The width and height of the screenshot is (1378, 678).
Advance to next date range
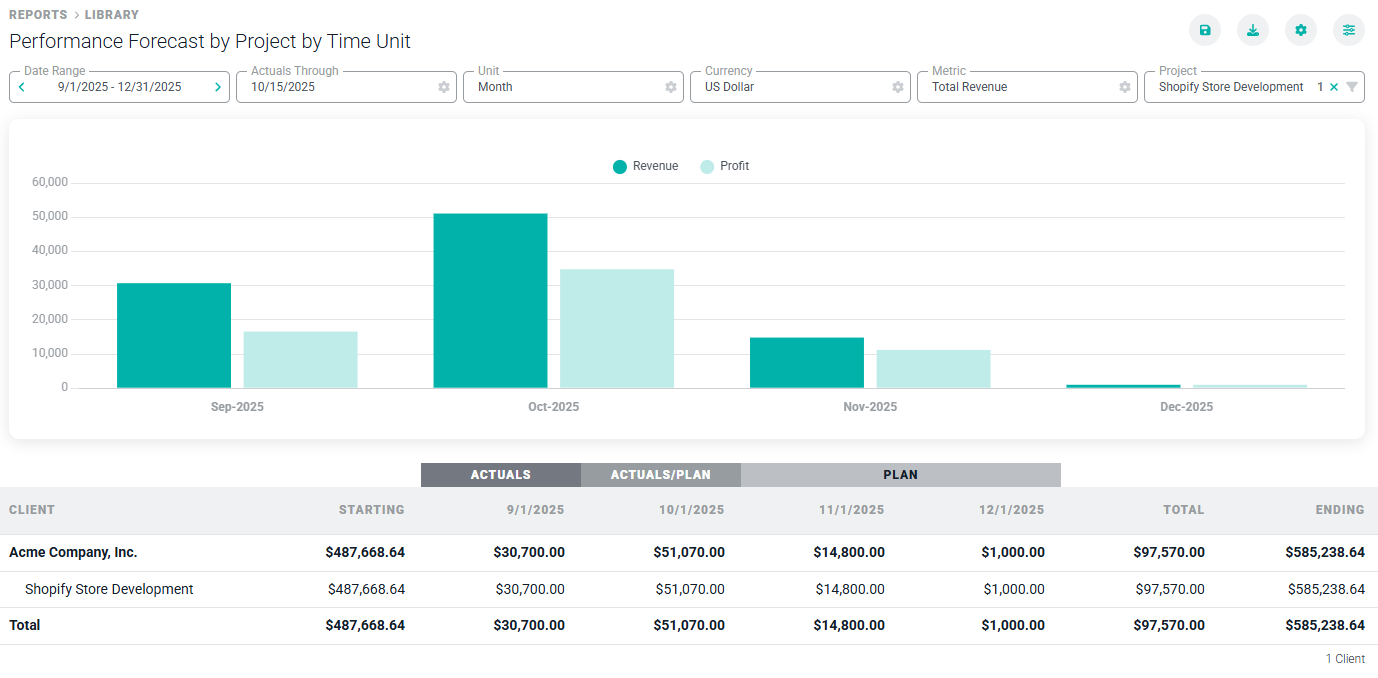click(218, 87)
